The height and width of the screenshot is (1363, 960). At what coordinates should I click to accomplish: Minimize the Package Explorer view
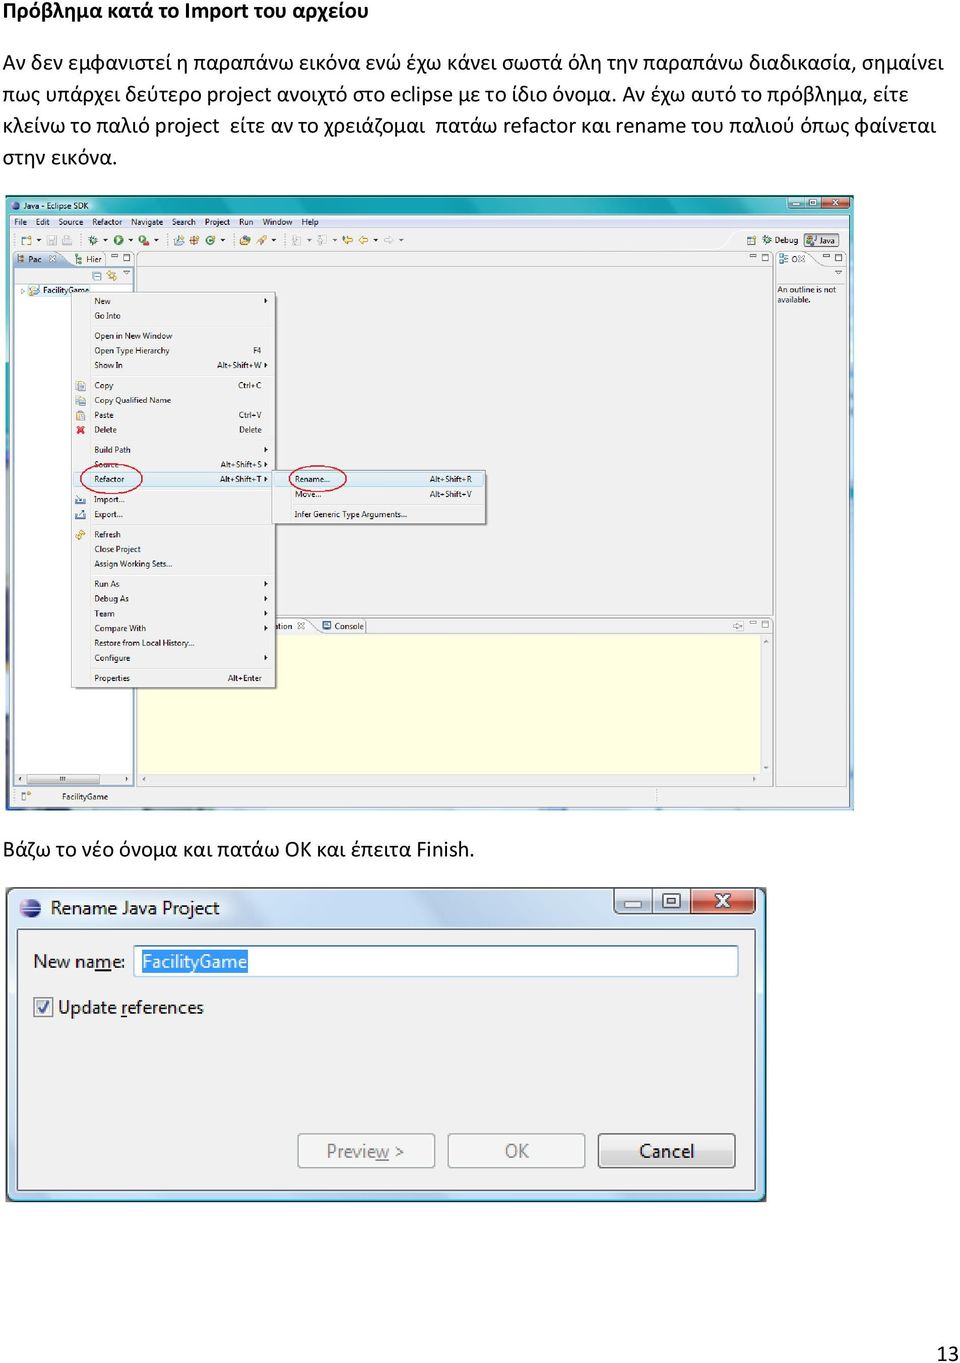click(x=115, y=257)
